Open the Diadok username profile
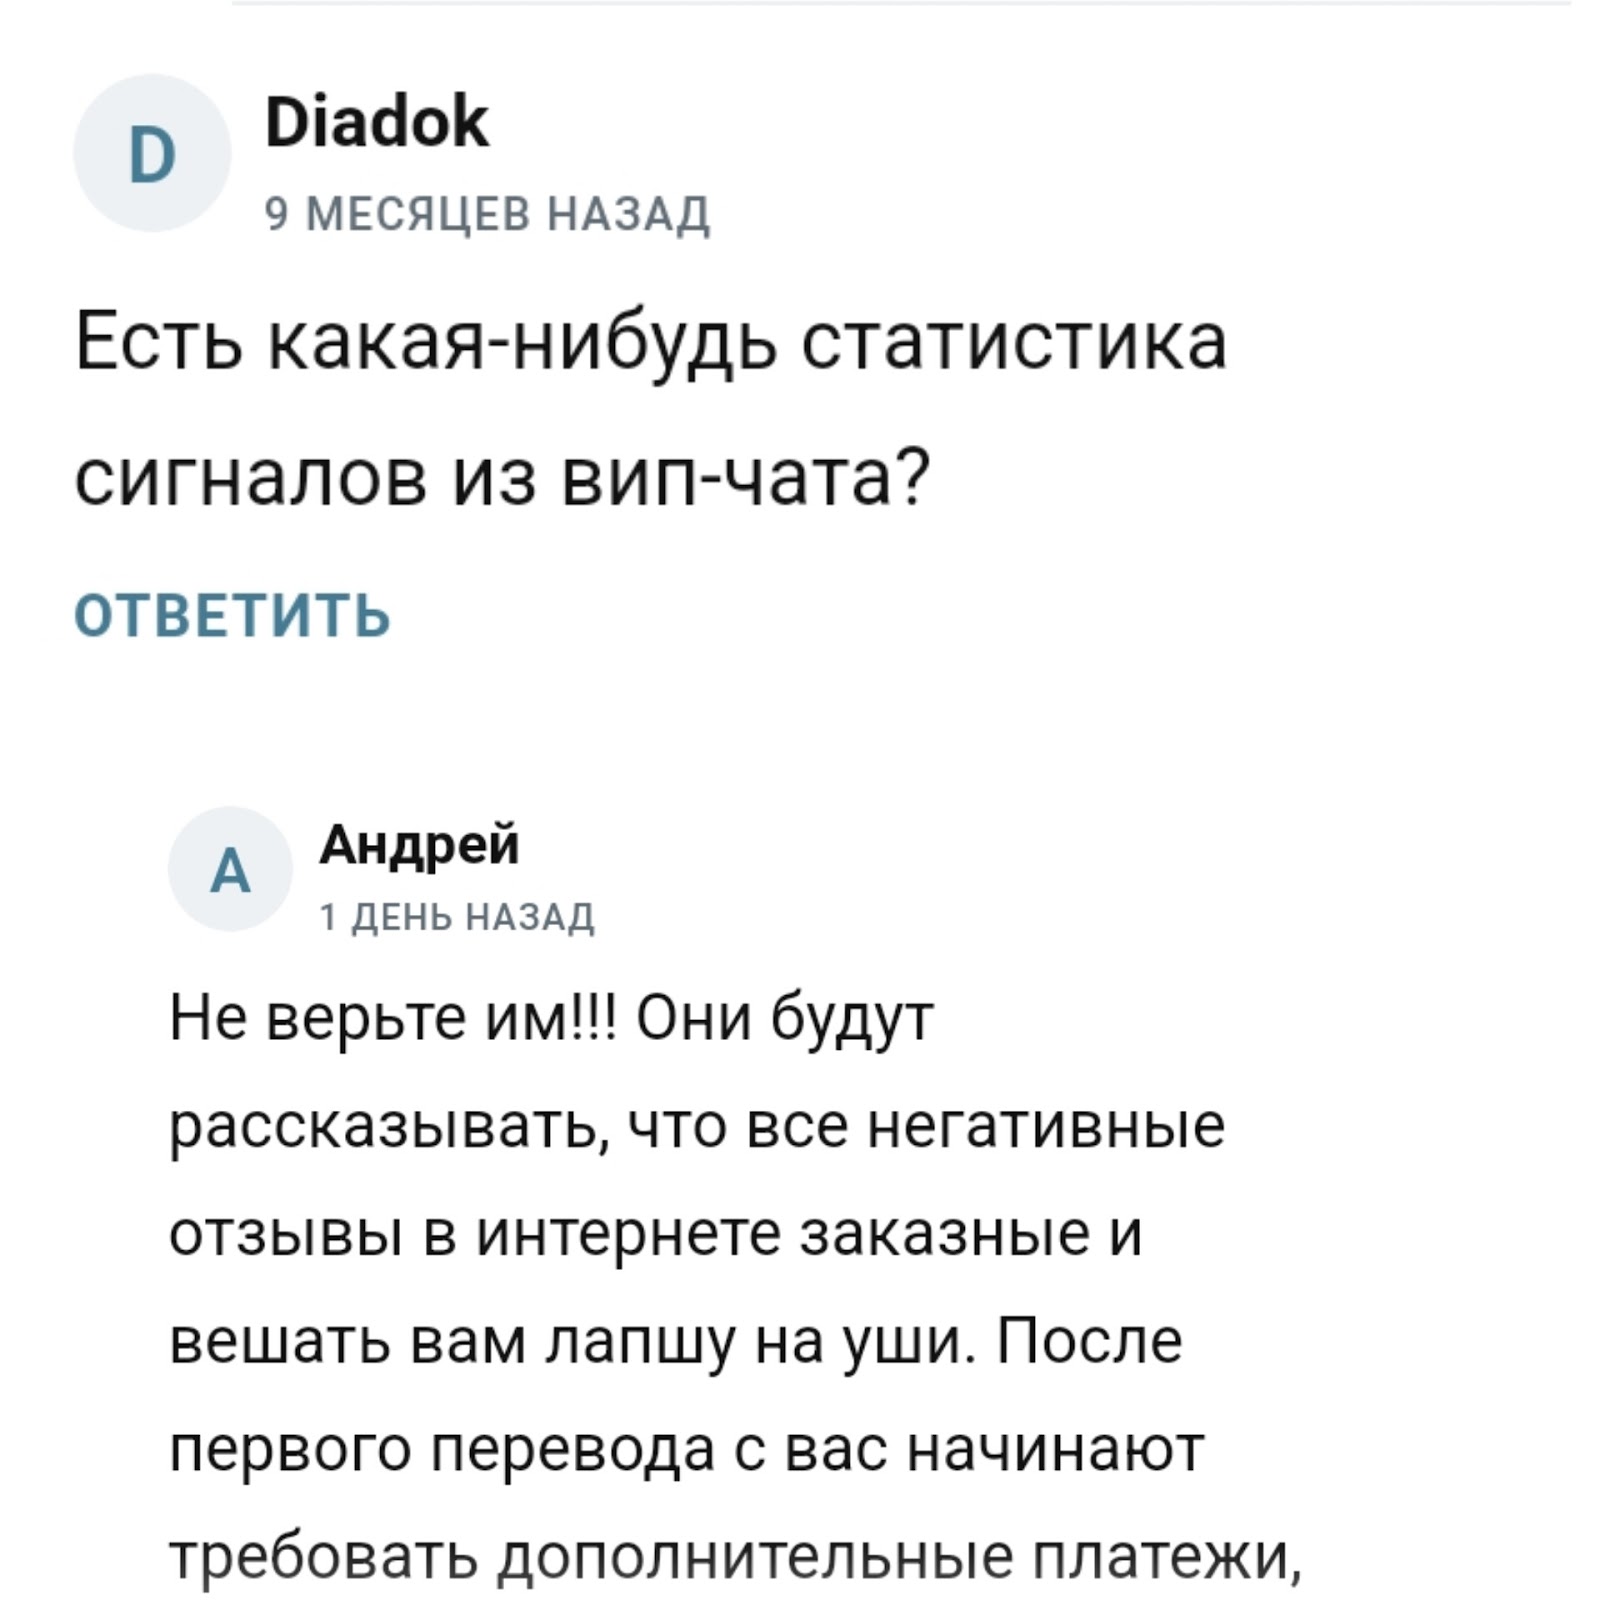Image resolution: width=1600 pixels, height=1600 pixels. (377, 122)
